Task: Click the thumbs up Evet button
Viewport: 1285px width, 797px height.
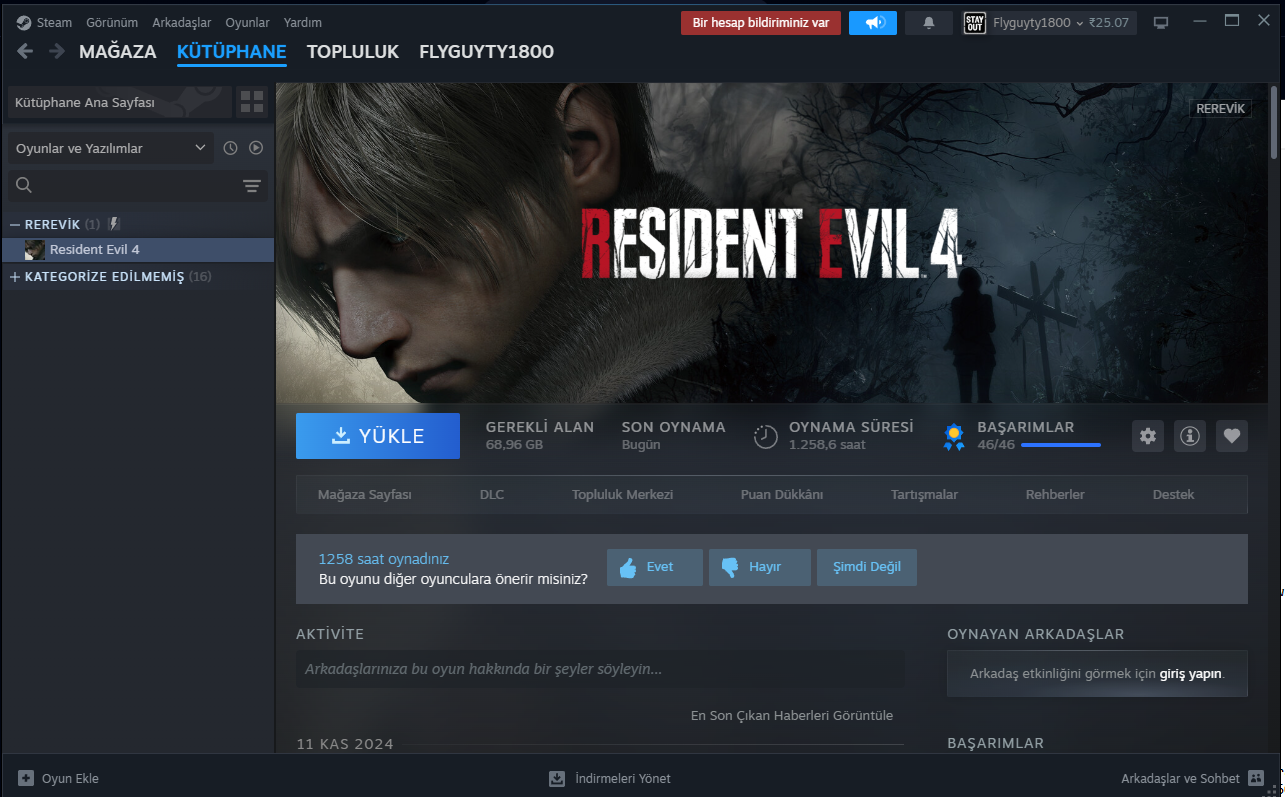Action: (x=655, y=567)
